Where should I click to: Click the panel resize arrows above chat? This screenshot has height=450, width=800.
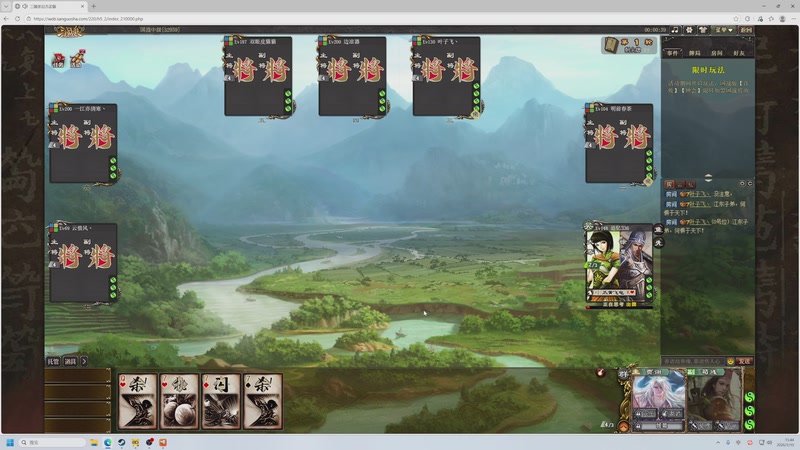tap(708, 178)
